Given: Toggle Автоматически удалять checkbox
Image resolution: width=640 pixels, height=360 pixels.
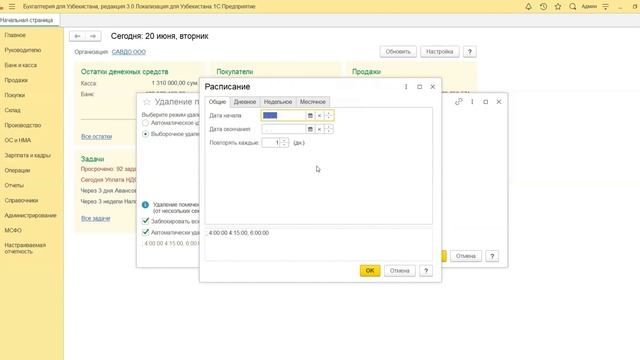Looking at the screenshot, I should [145, 232].
